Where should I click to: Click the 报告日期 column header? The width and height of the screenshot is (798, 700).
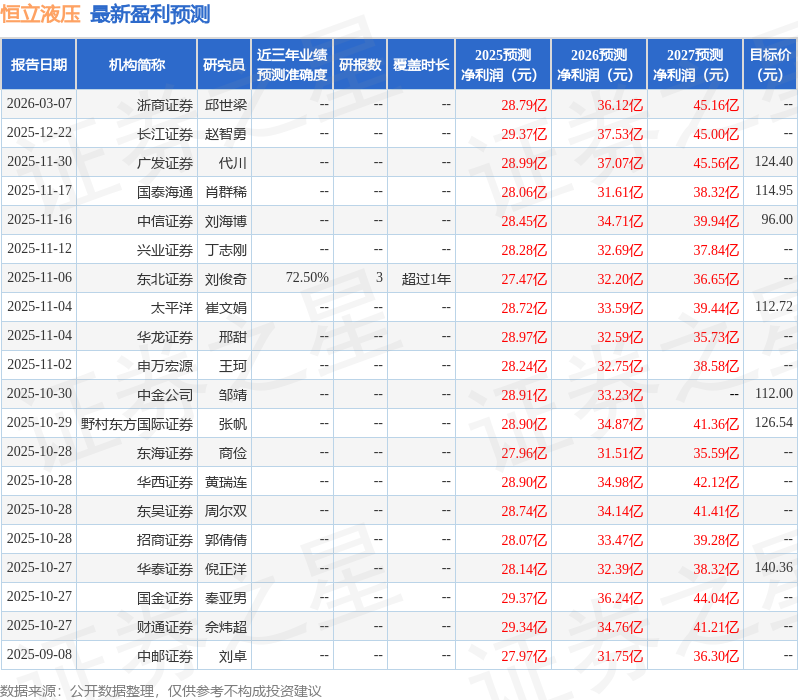39,65
